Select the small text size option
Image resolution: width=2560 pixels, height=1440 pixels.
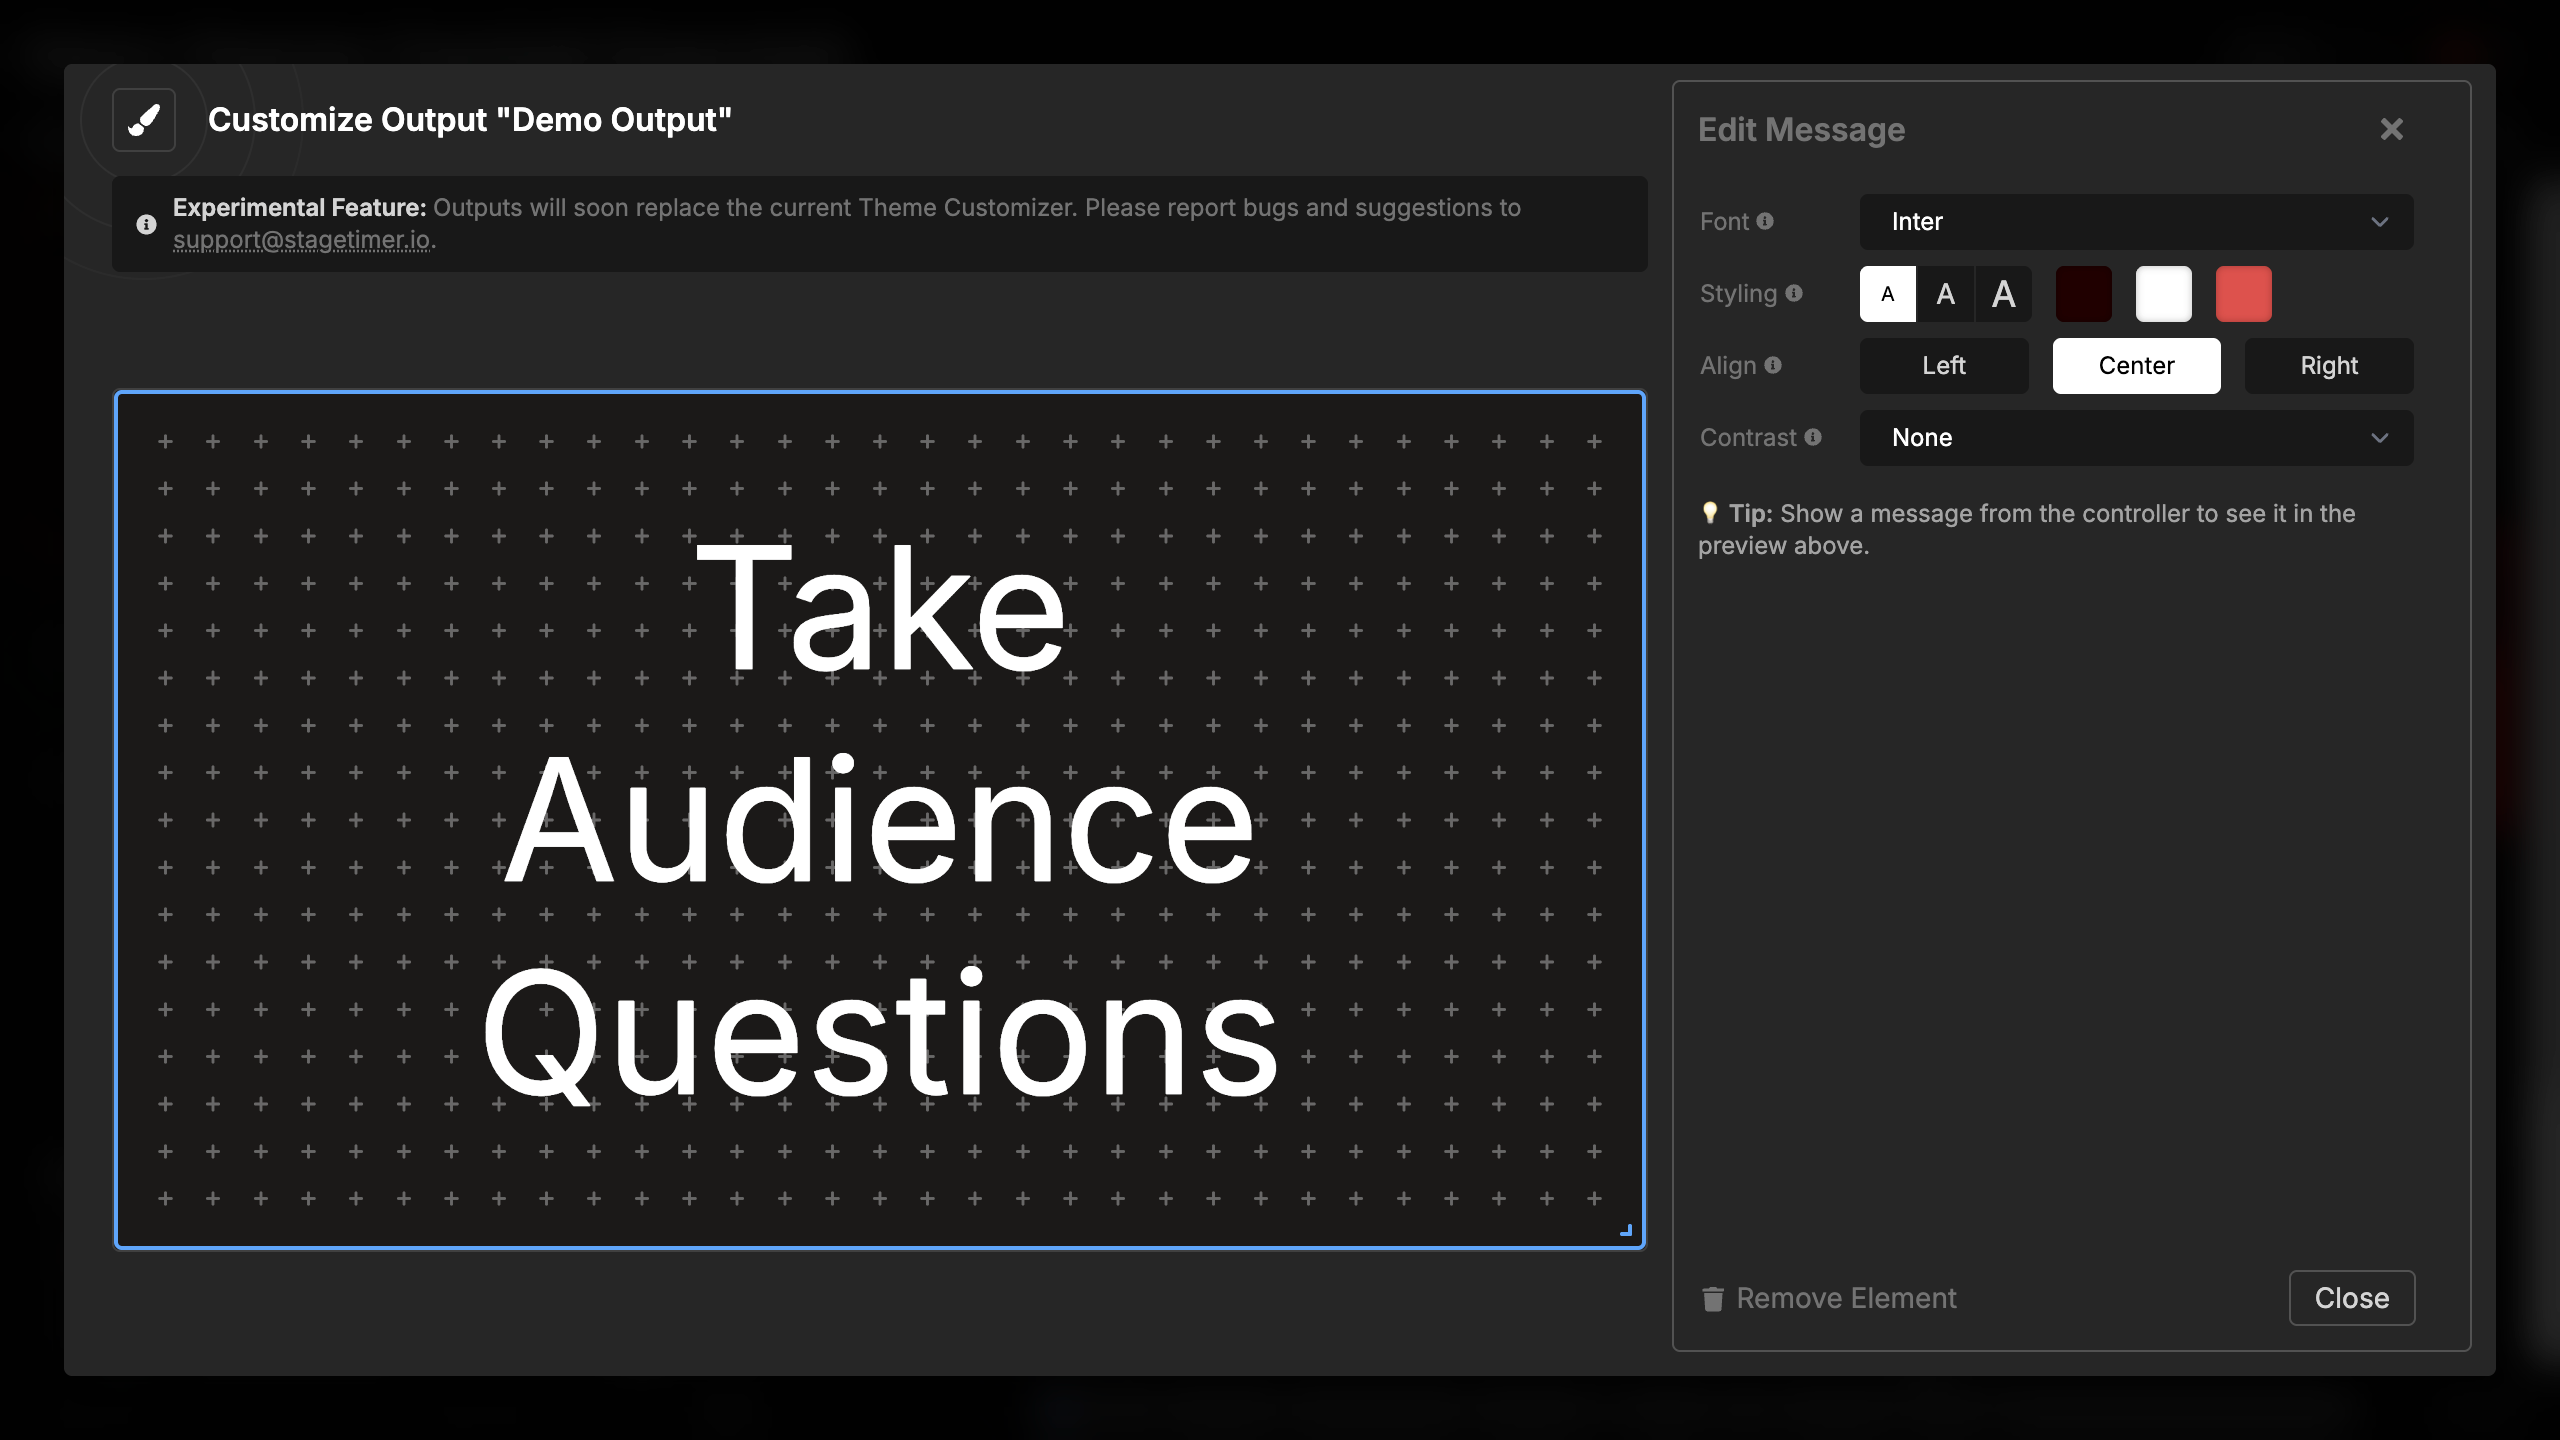click(x=1887, y=294)
